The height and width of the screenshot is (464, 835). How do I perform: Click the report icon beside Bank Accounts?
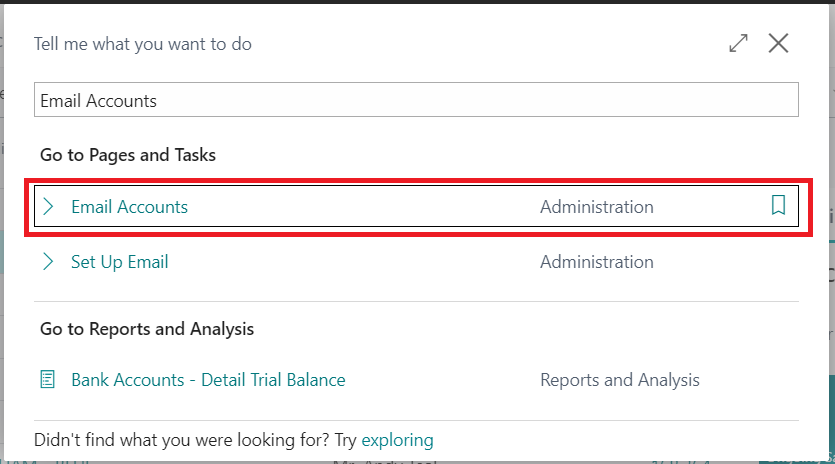(x=47, y=380)
